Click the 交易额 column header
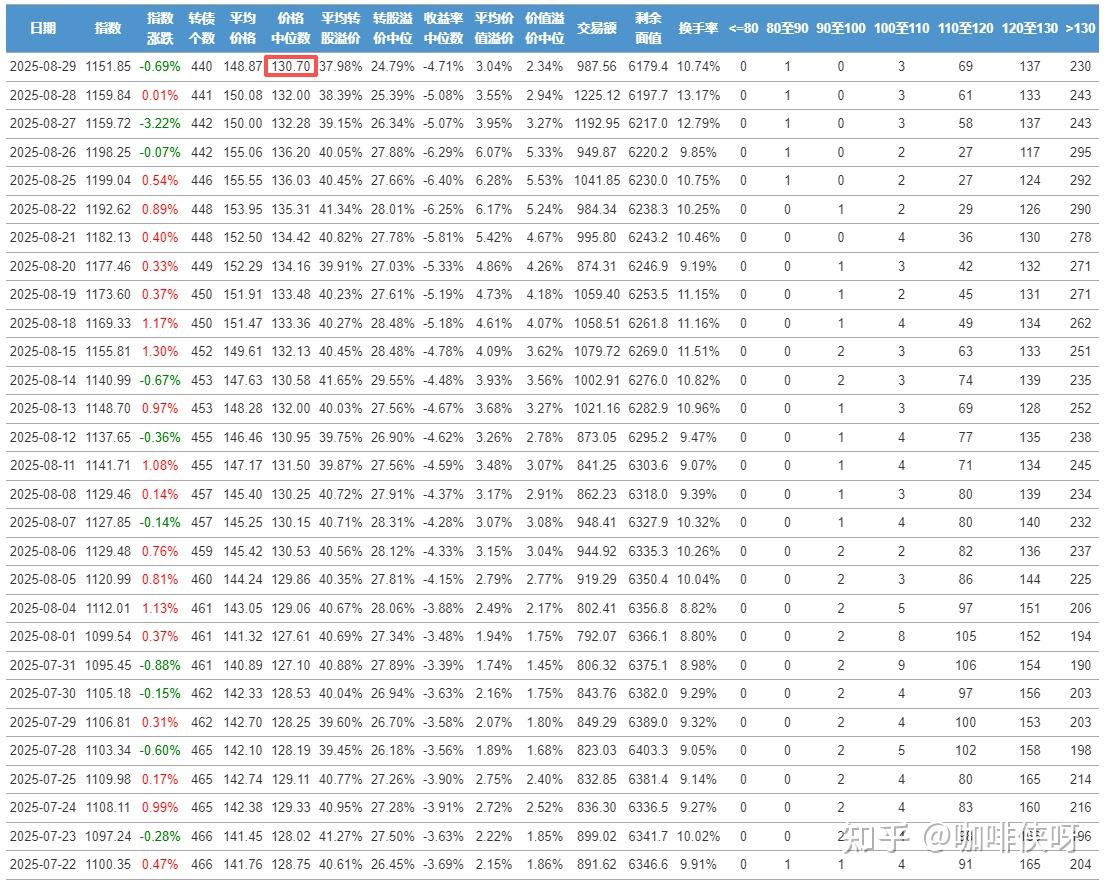Screen dimensions: 1109x885 (596, 28)
